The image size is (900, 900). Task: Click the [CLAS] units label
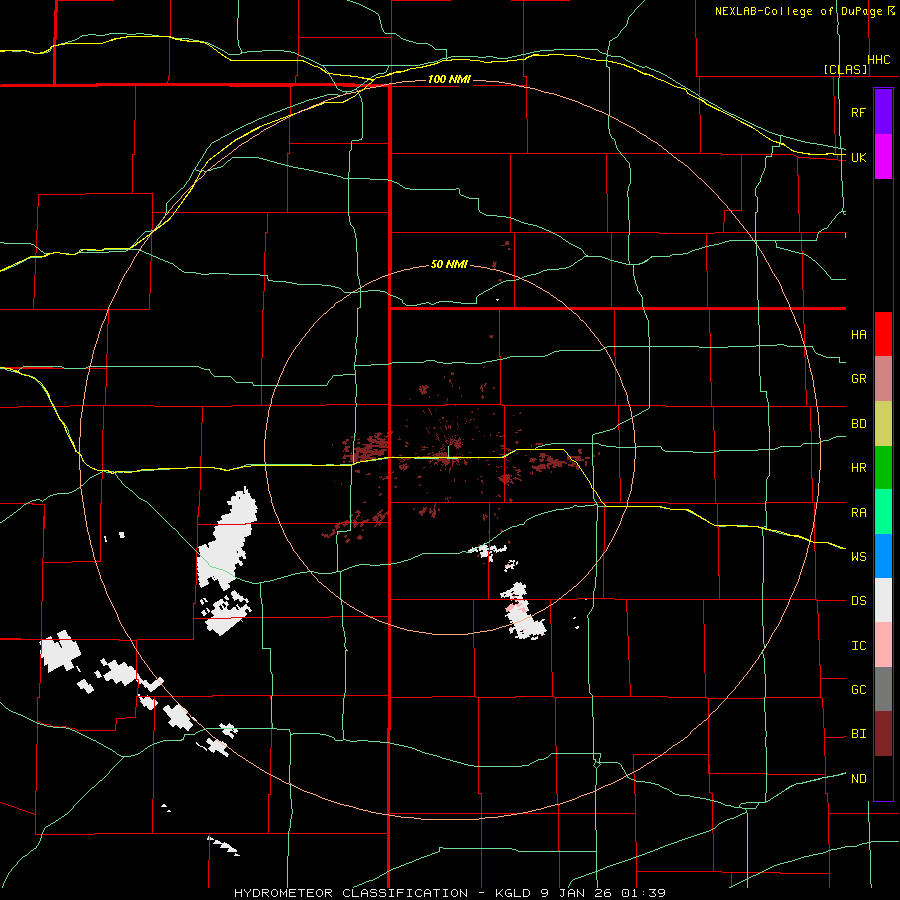pyautogui.click(x=845, y=69)
